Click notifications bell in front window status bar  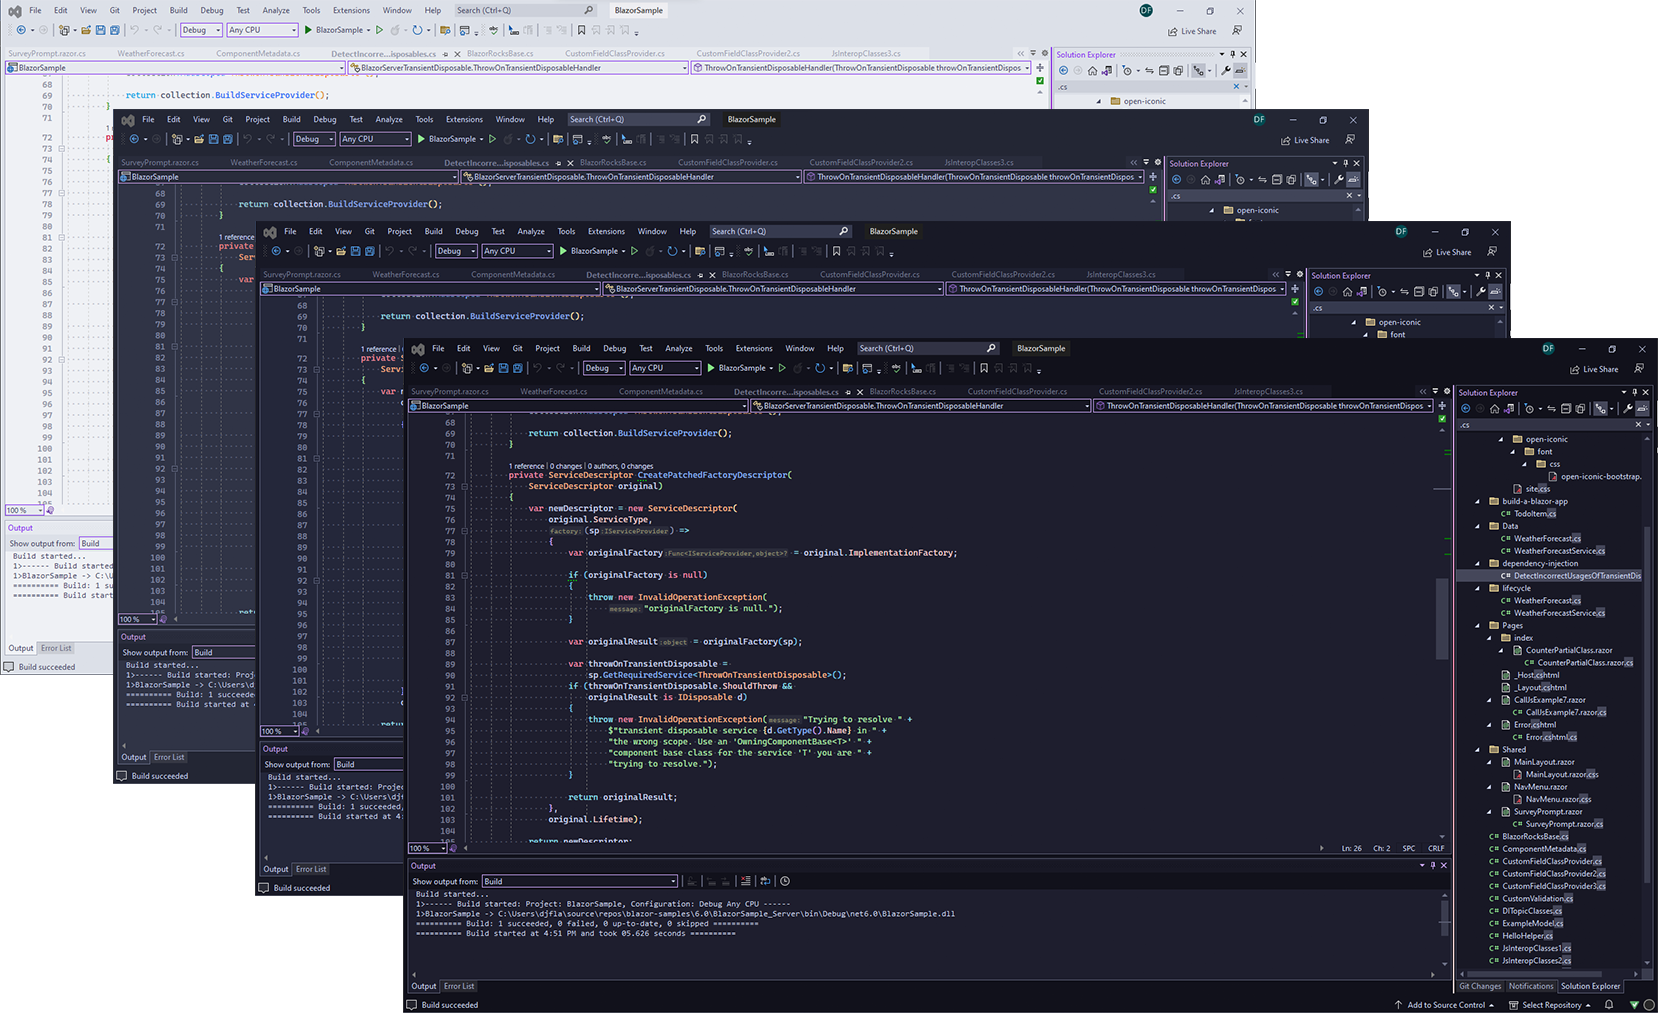point(1609,1005)
